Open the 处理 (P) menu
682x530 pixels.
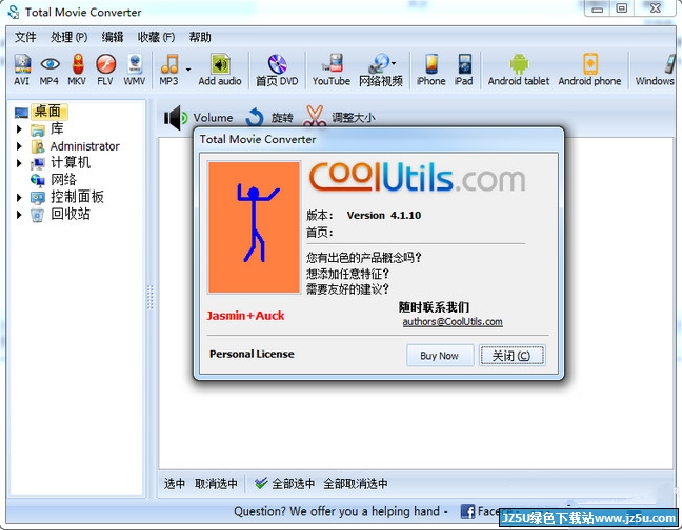click(69, 37)
